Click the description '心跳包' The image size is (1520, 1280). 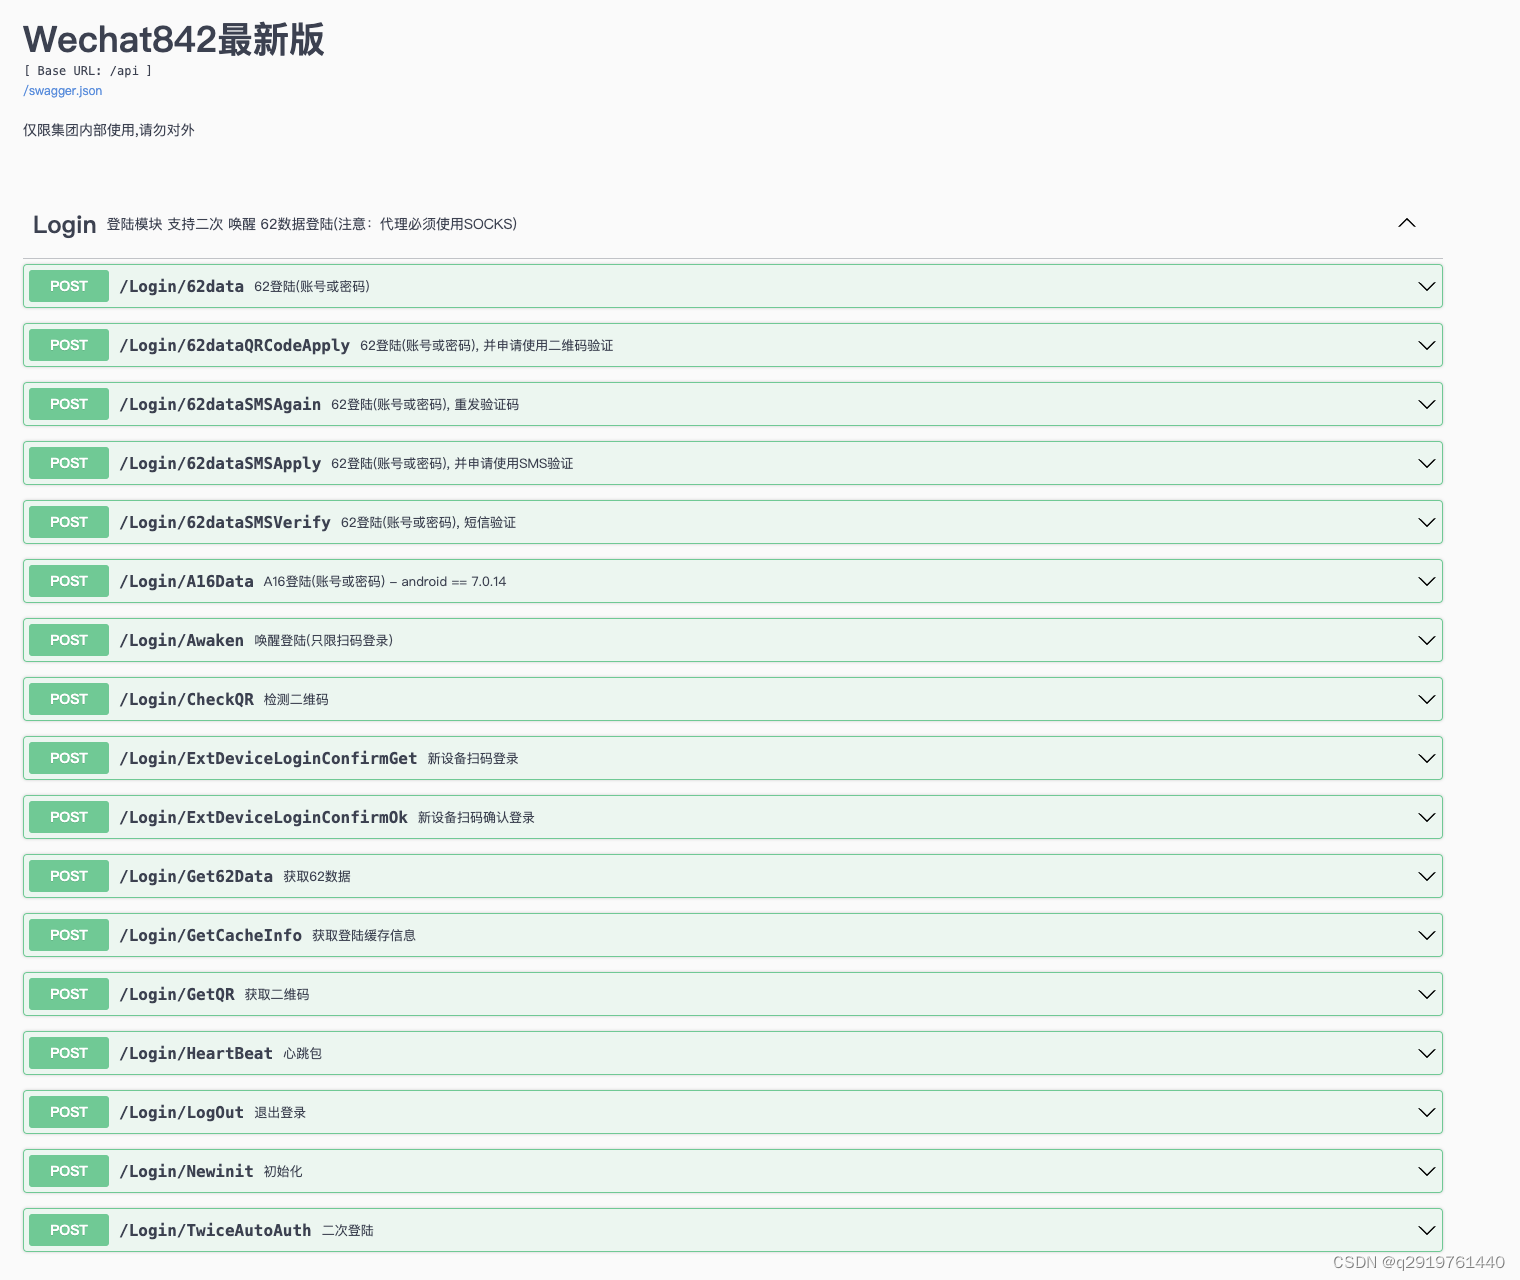coord(302,1053)
